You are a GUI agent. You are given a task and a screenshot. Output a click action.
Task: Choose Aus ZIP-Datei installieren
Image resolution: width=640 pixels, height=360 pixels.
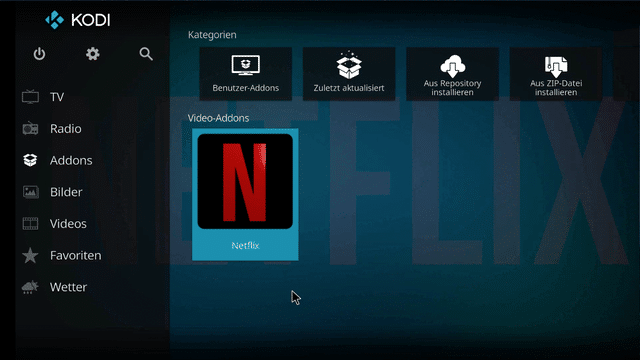(556, 73)
